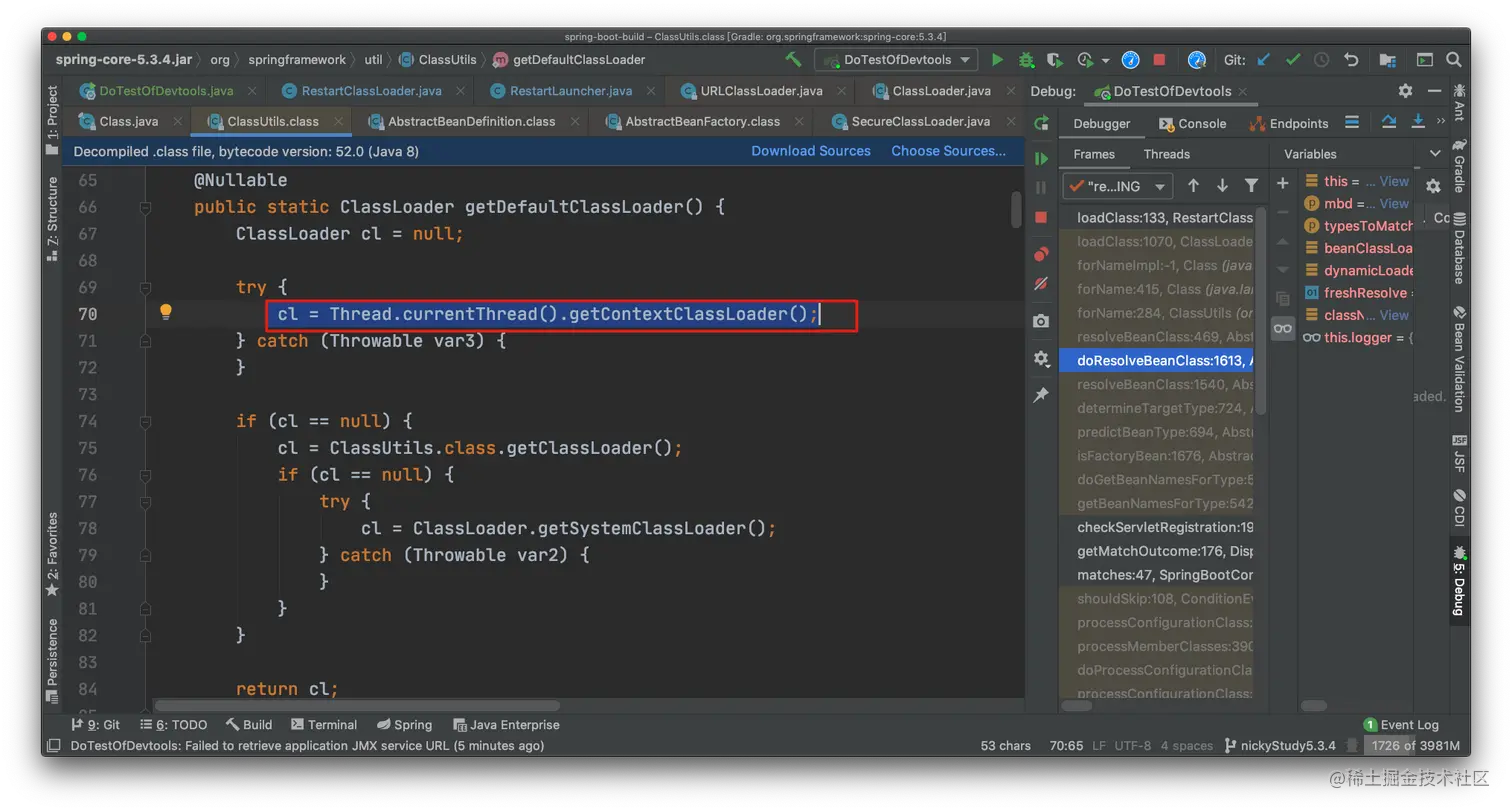This screenshot has width=1512, height=811.
Task: Close the ClassUtils.class editor tab
Action: [338, 122]
